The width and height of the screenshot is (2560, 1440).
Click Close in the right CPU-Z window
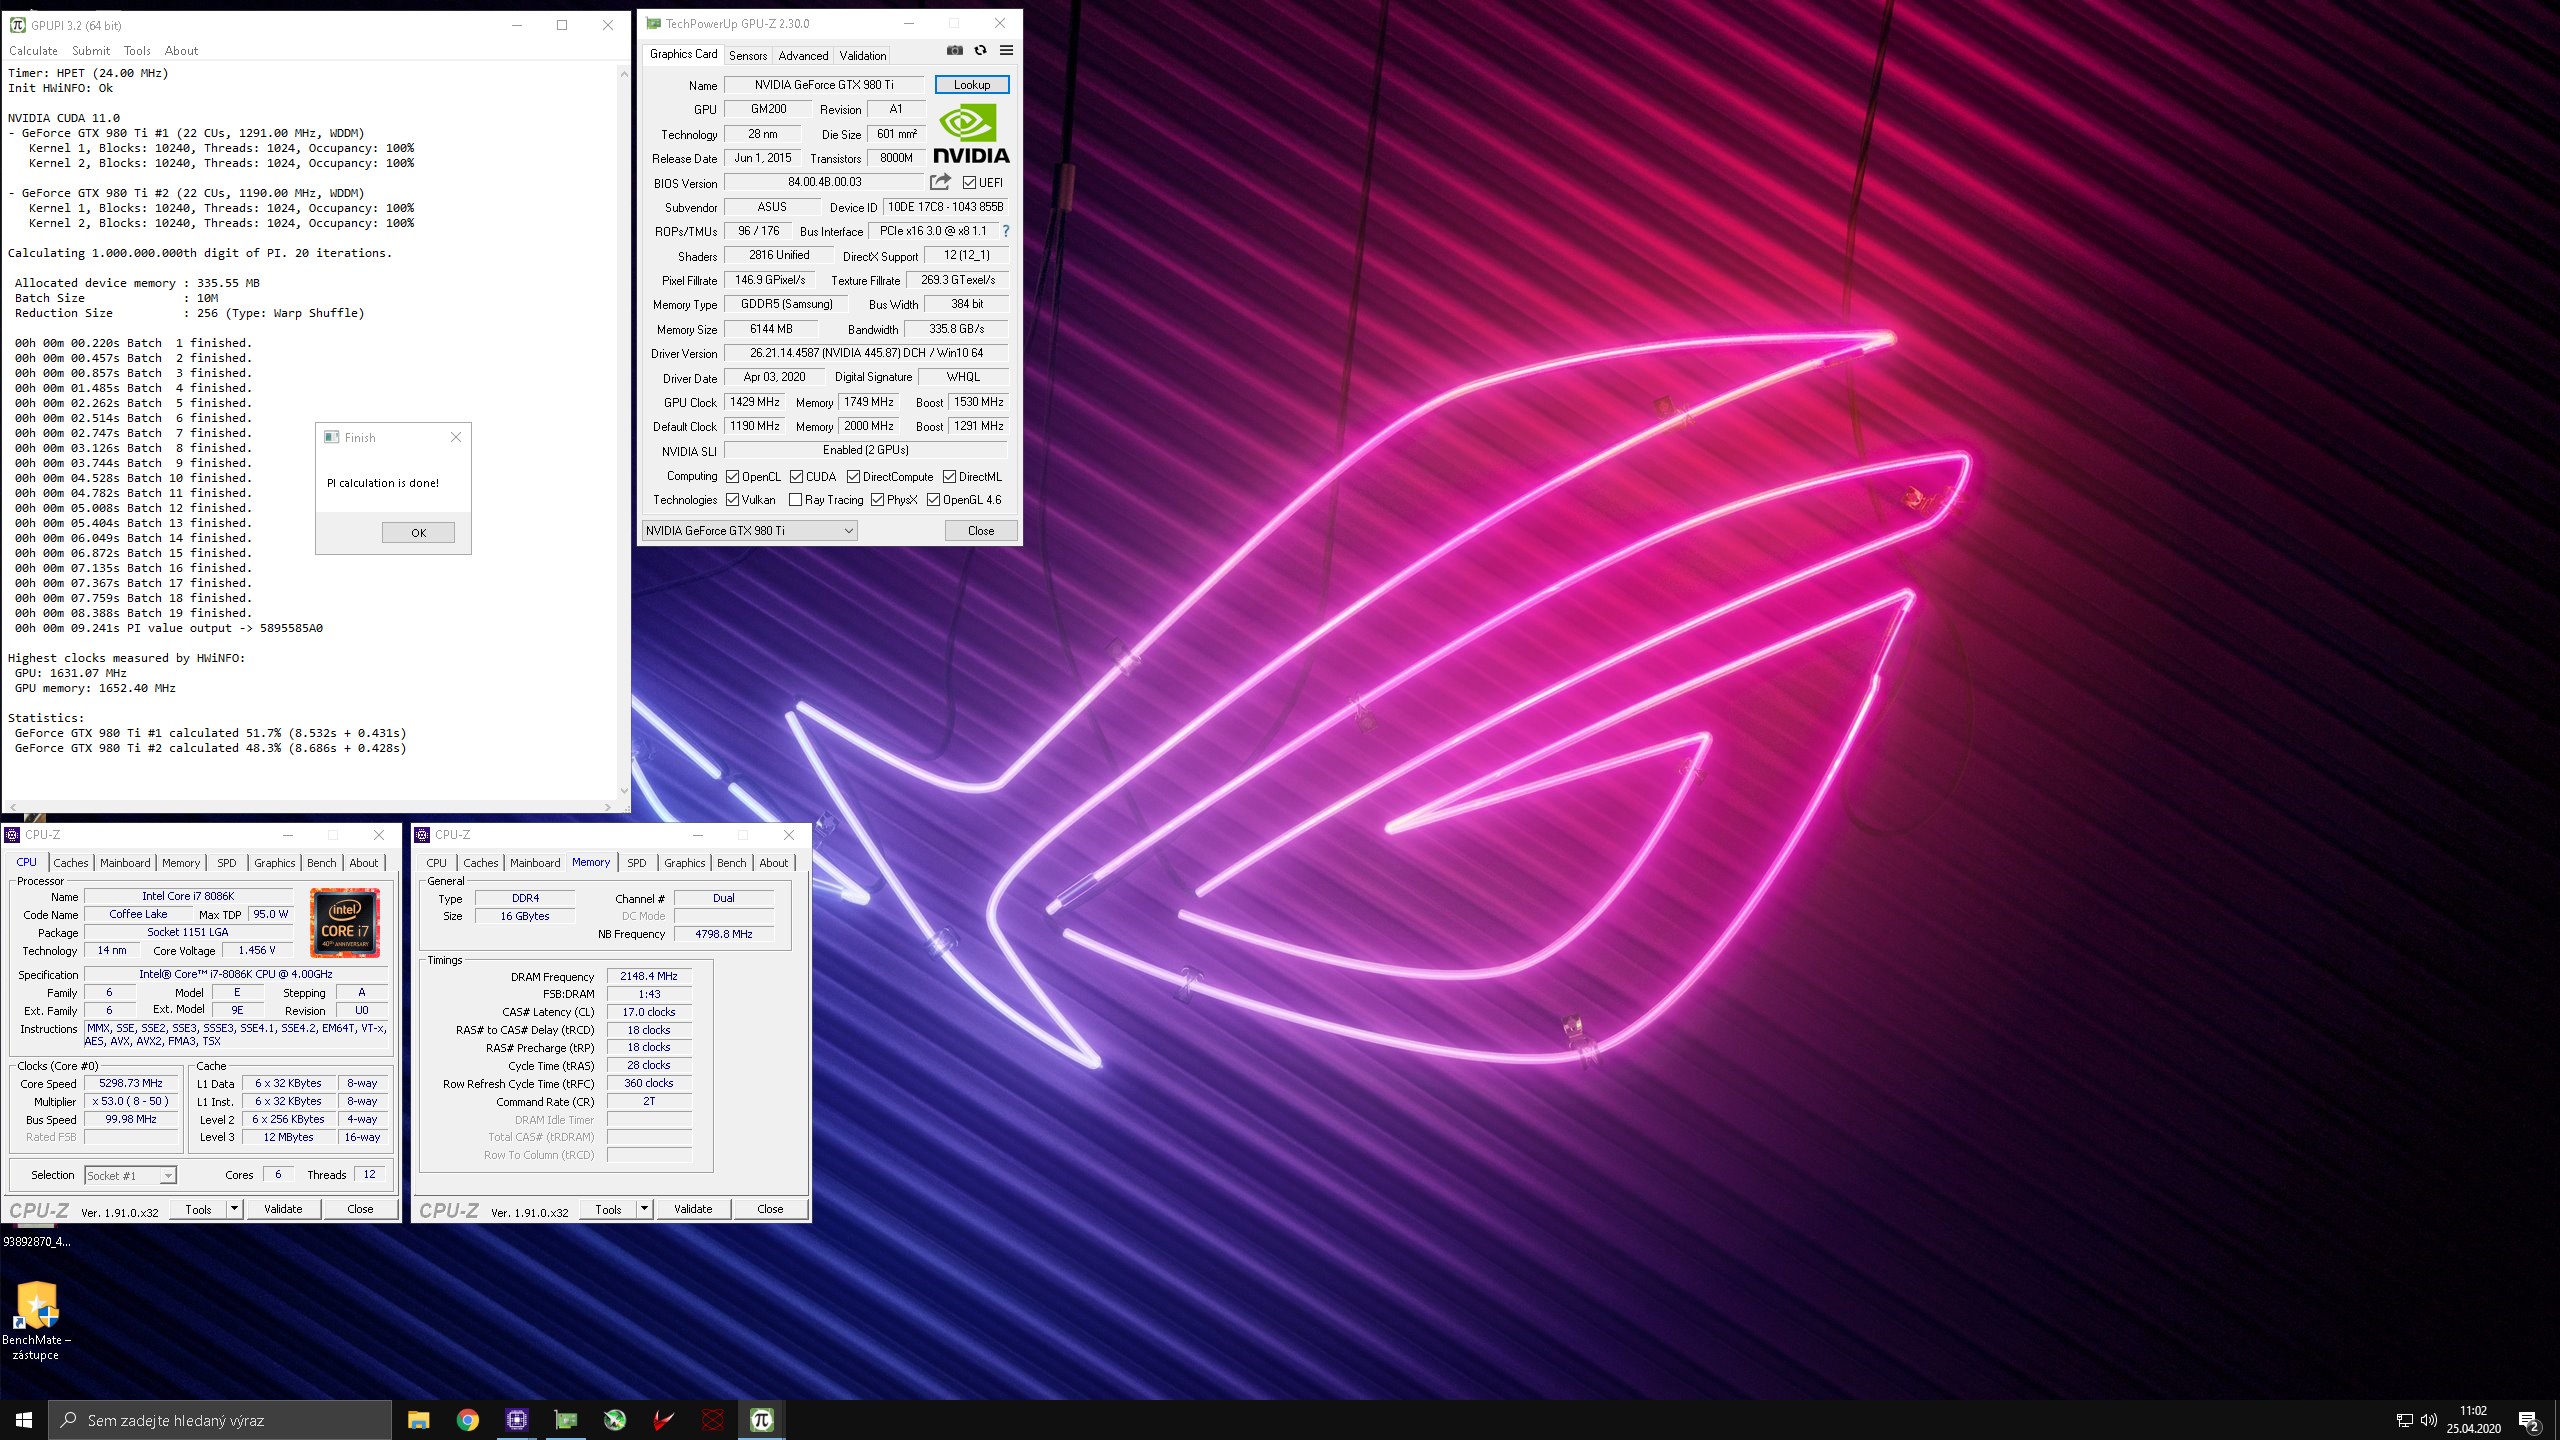click(x=770, y=1209)
